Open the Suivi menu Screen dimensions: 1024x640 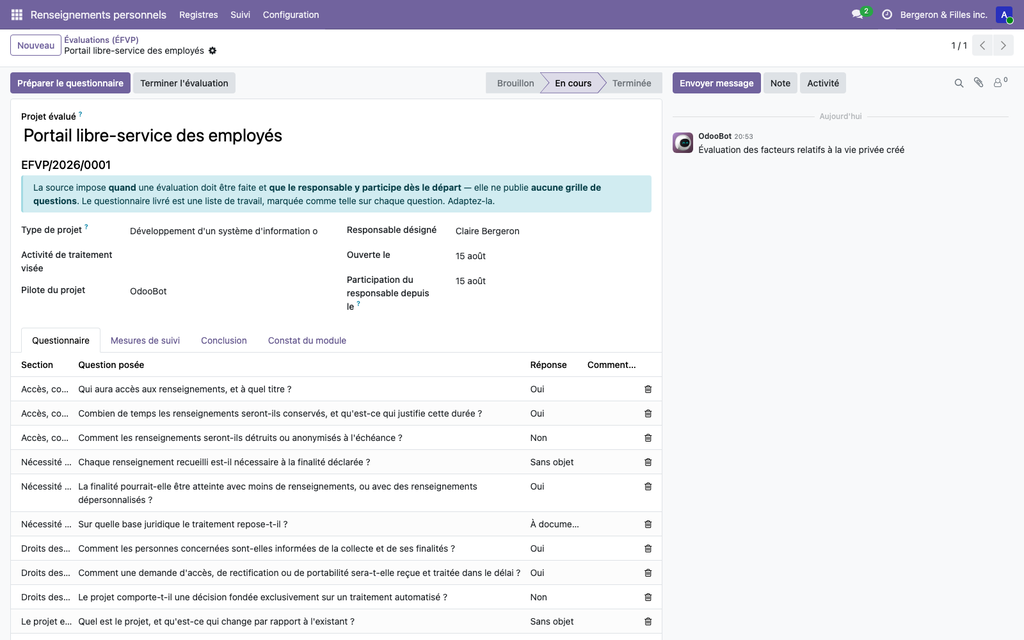pos(240,14)
